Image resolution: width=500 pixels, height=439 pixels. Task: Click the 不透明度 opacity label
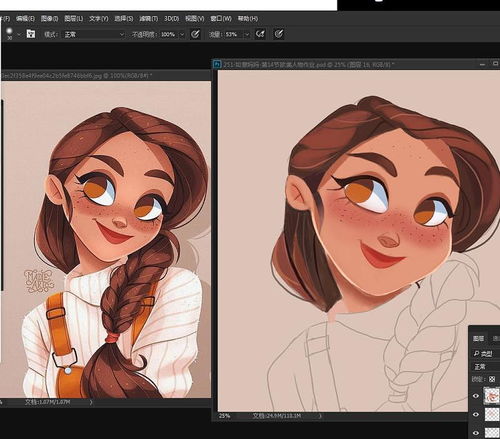point(145,34)
